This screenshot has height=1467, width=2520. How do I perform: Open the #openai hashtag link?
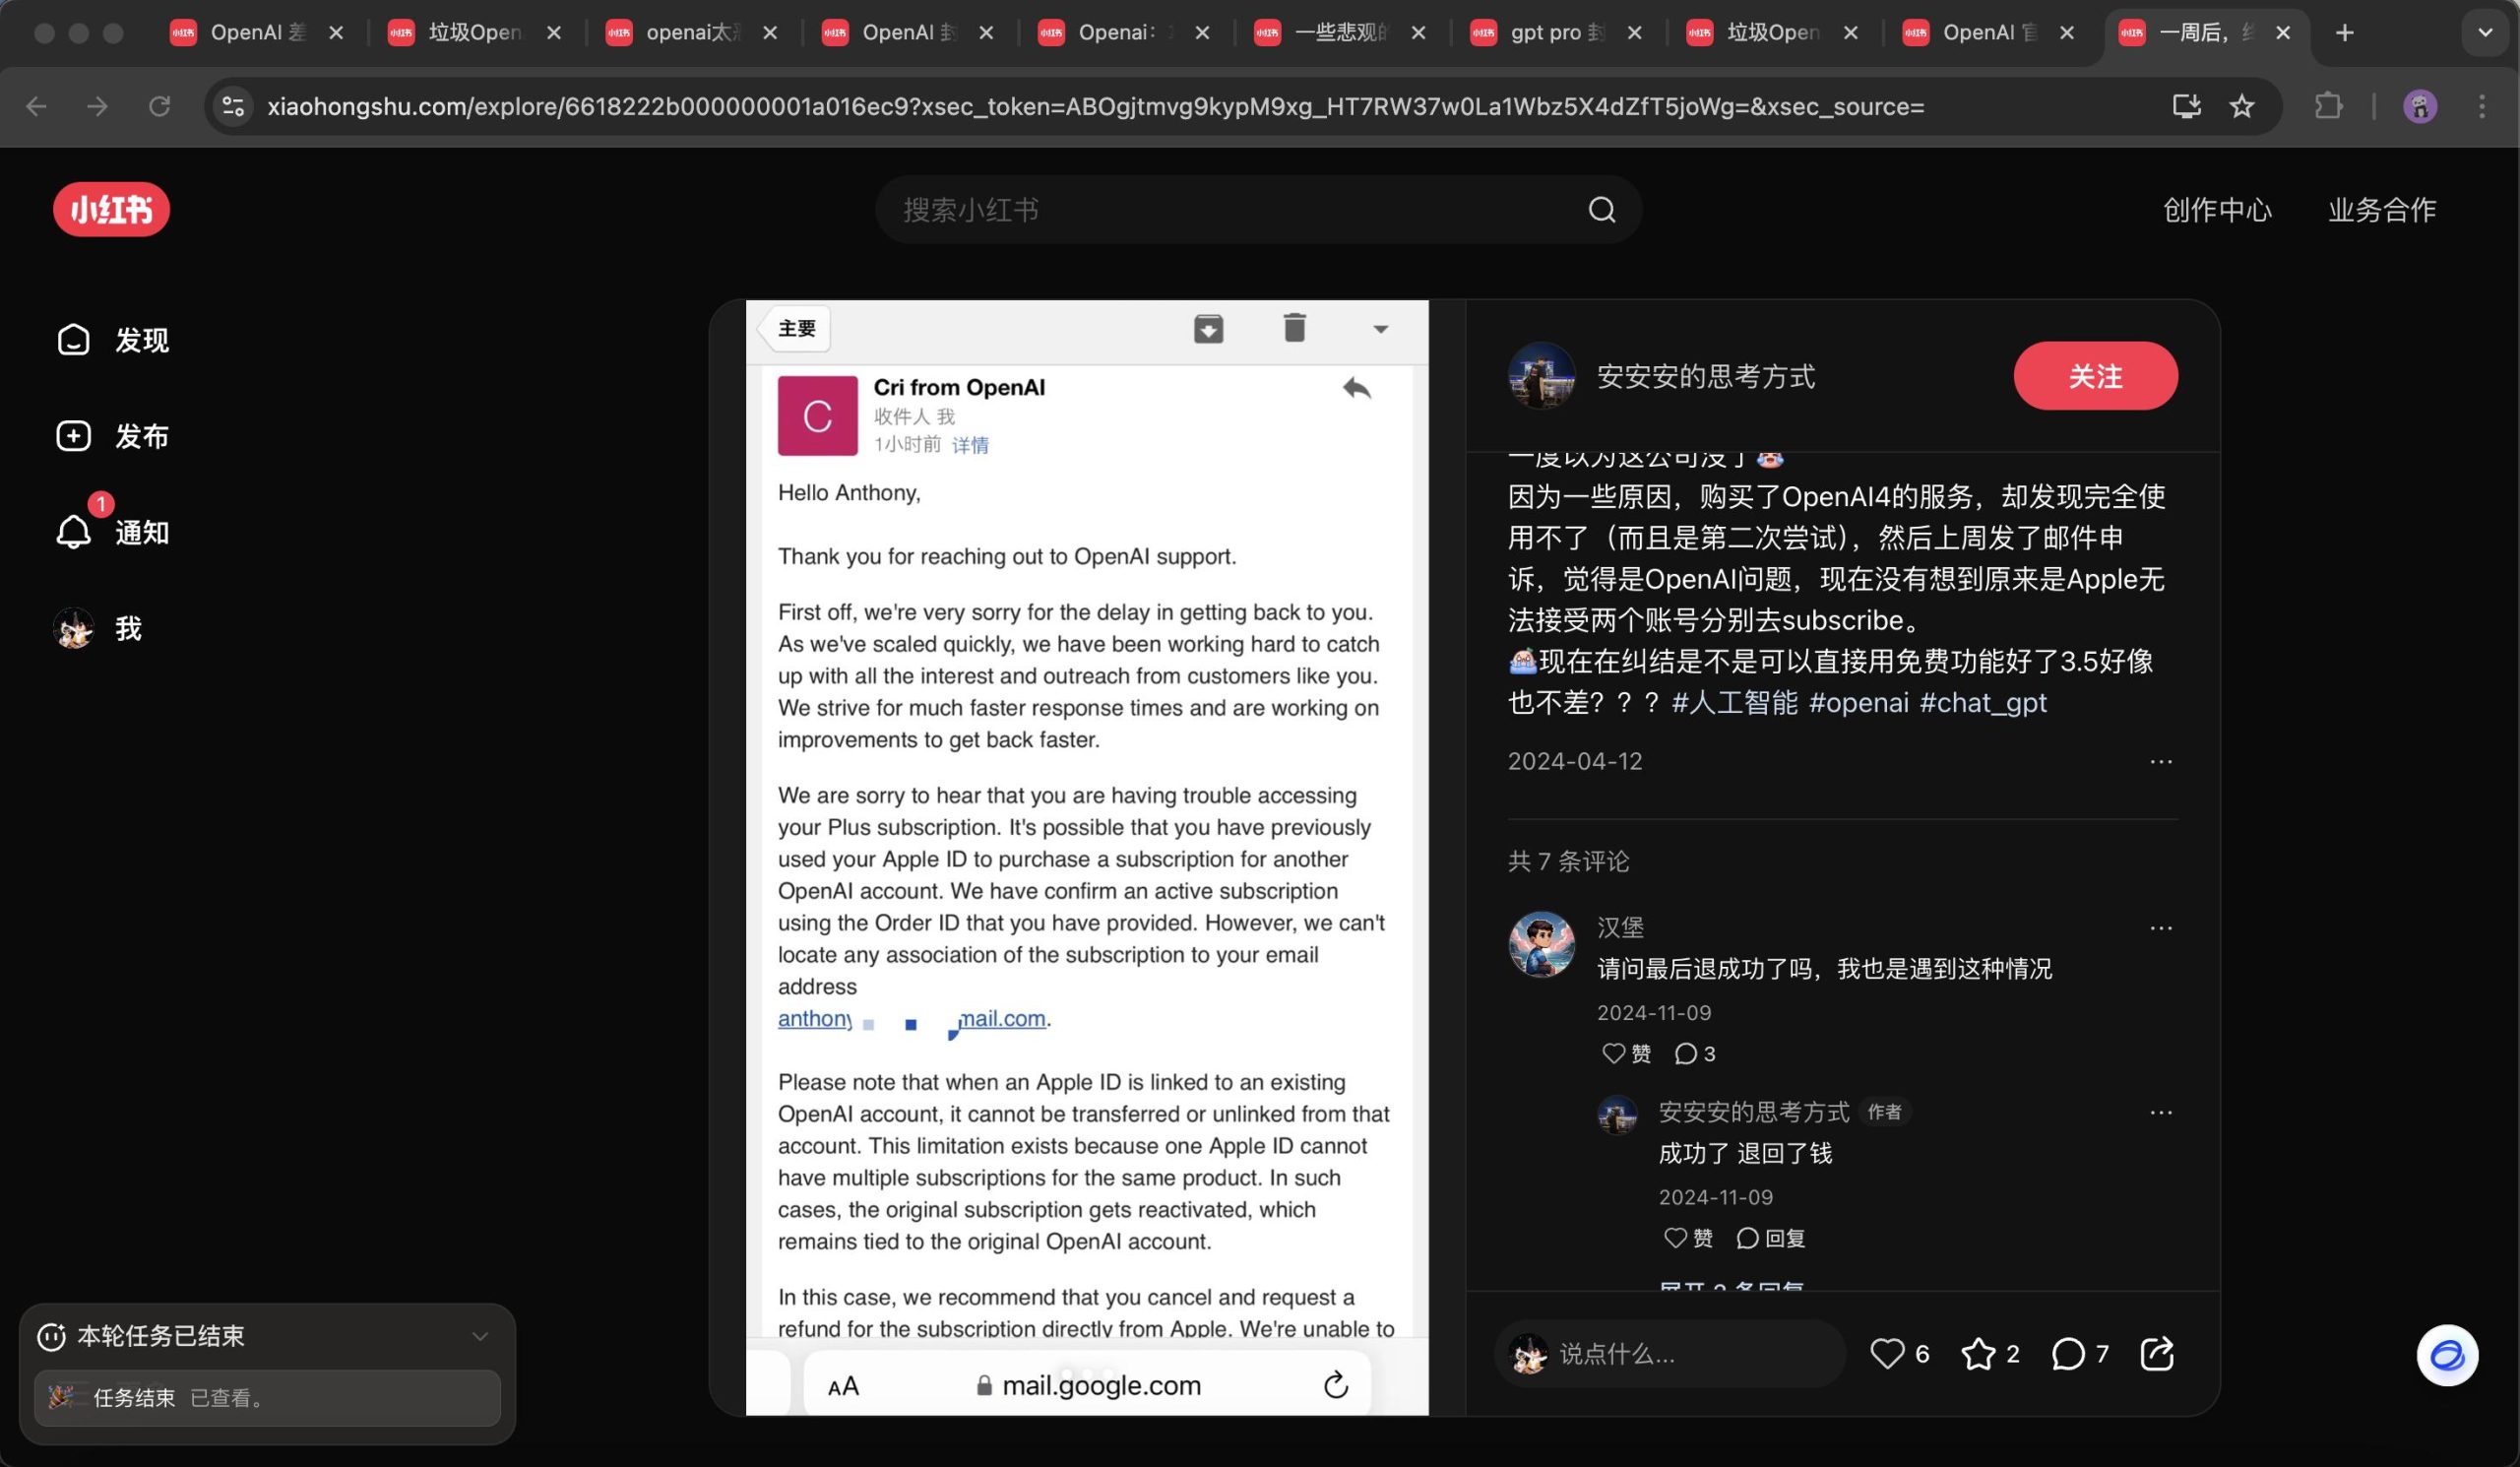(x=1858, y=703)
